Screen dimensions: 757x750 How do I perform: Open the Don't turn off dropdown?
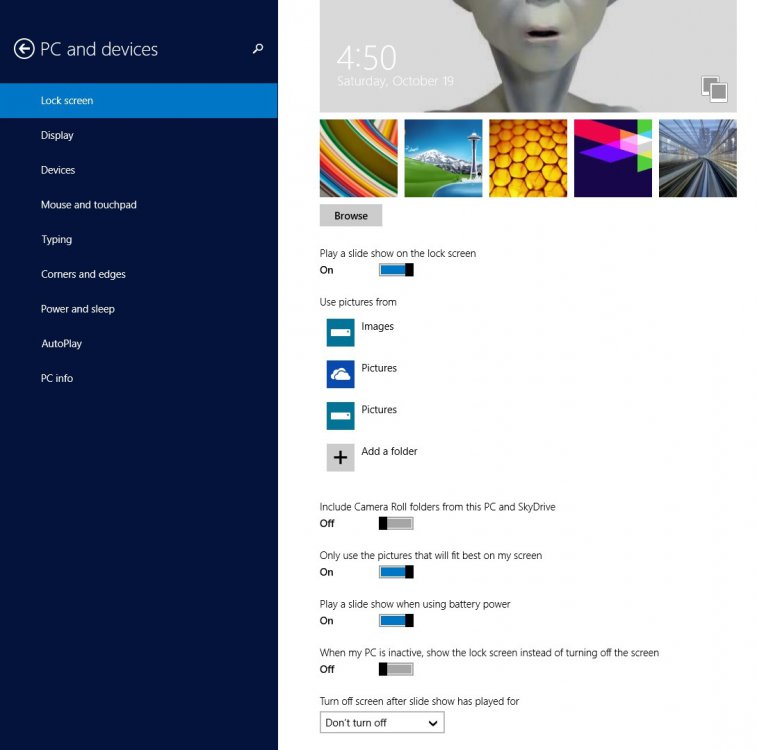(382, 723)
